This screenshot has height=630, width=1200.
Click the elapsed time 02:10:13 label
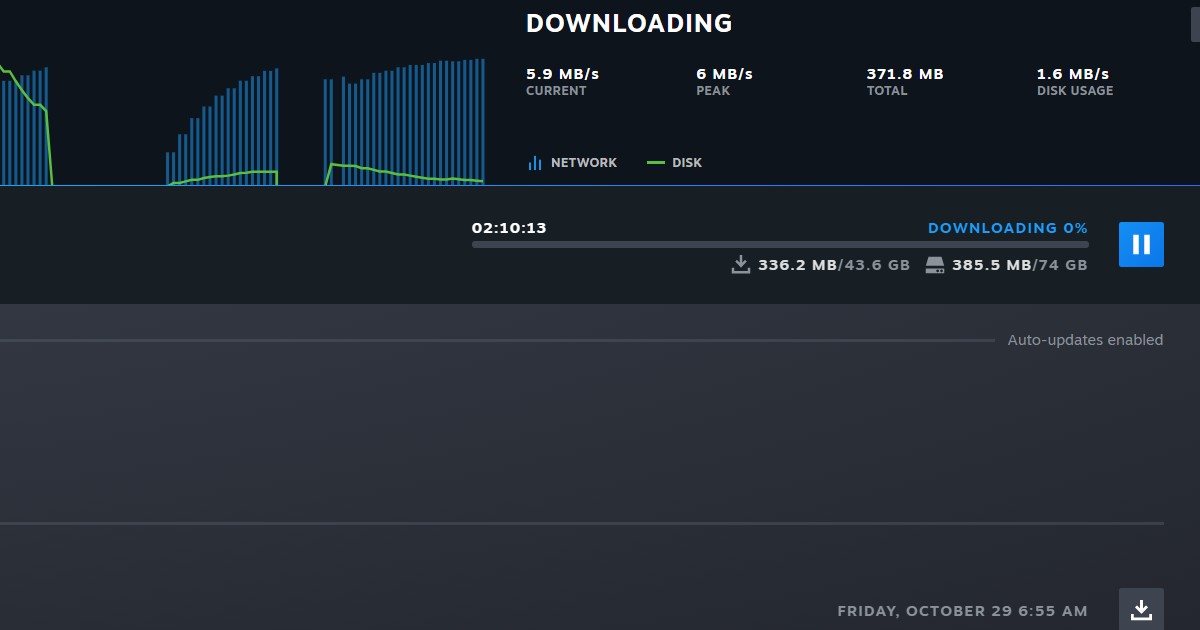(510, 227)
